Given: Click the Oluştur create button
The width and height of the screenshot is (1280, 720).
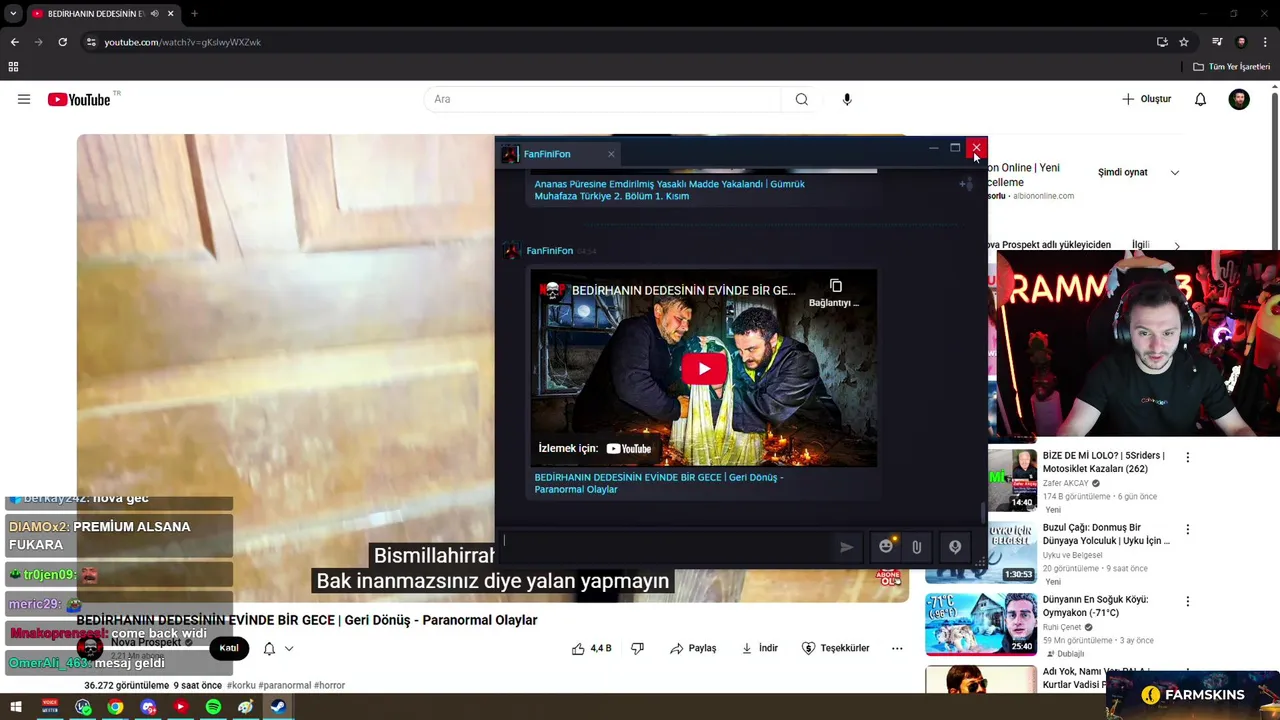Looking at the screenshot, I should [x=1146, y=99].
